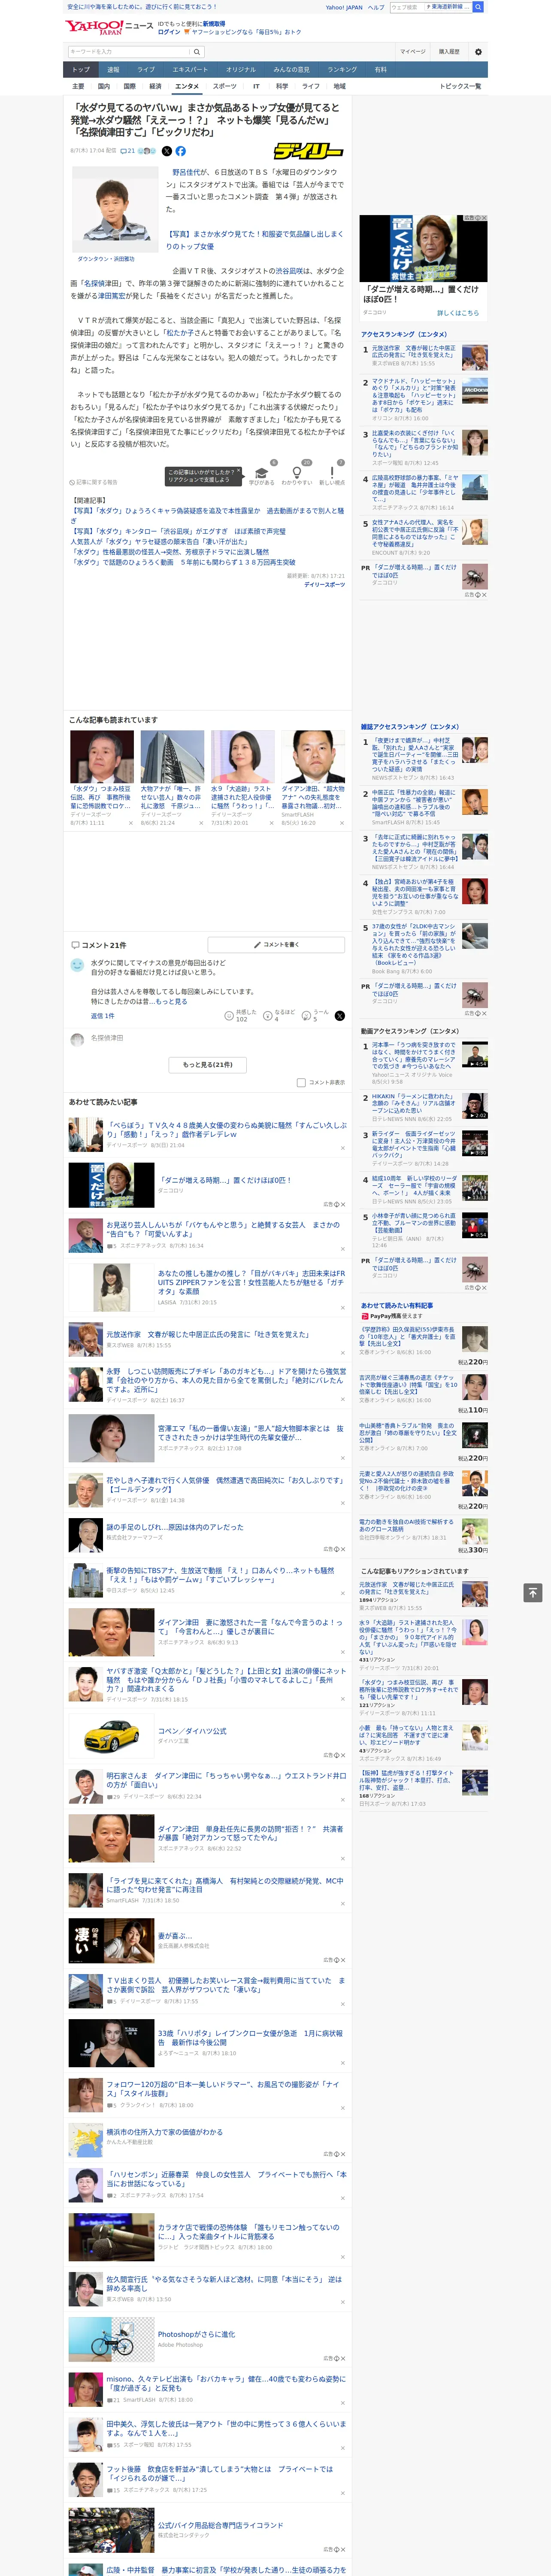
Task: Submit the top web search with blue button
Action: coord(478,7)
